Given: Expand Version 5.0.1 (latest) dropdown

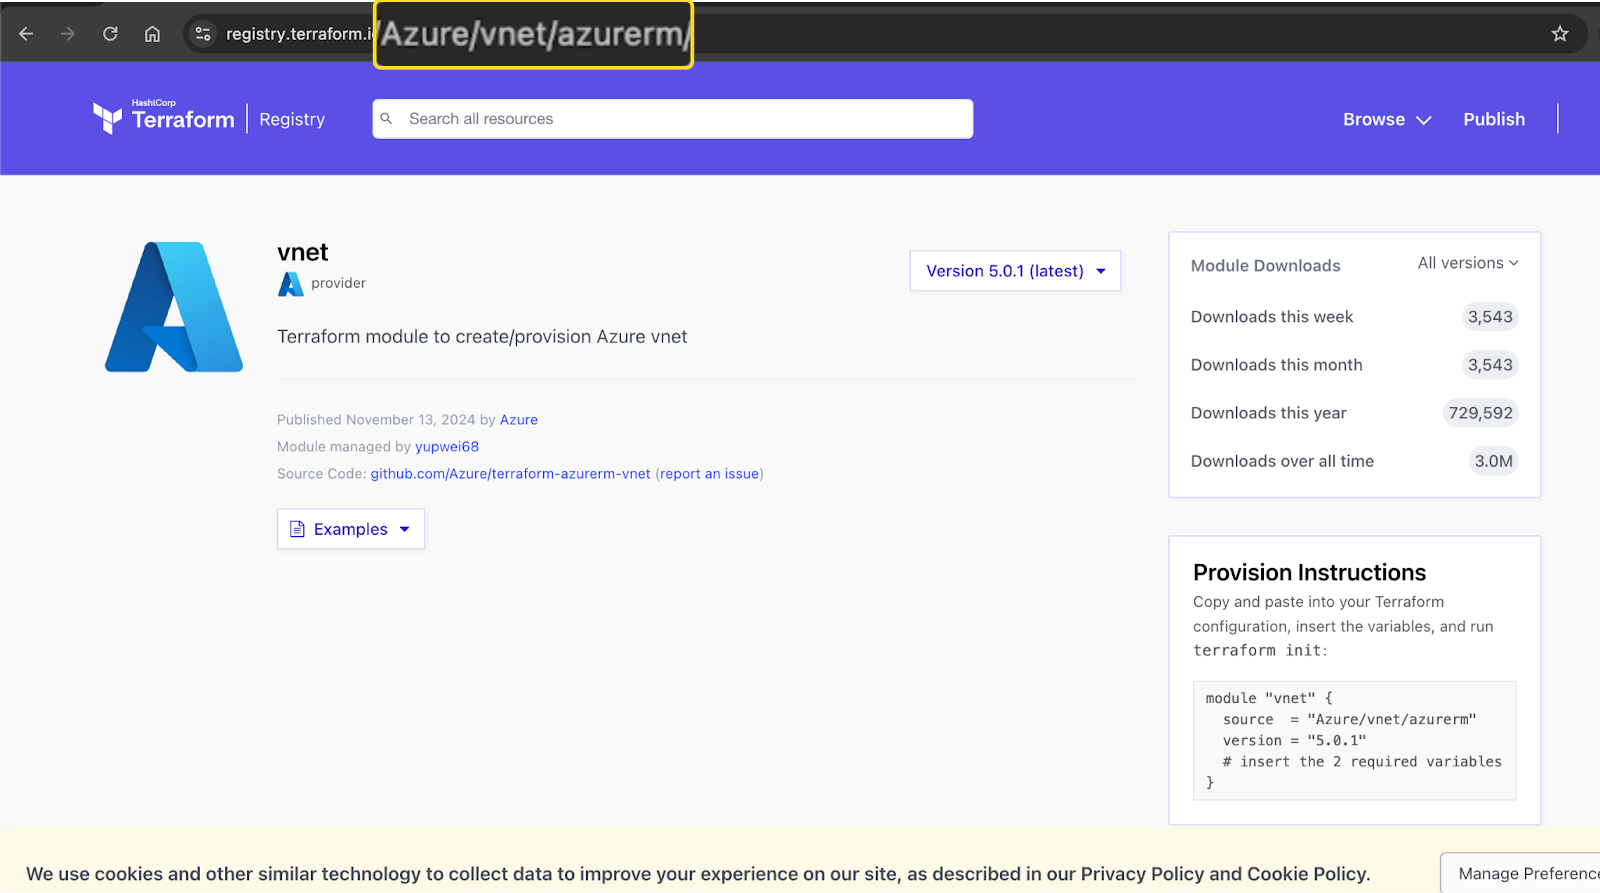Looking at the screenshot, I should coord(1015,271).
